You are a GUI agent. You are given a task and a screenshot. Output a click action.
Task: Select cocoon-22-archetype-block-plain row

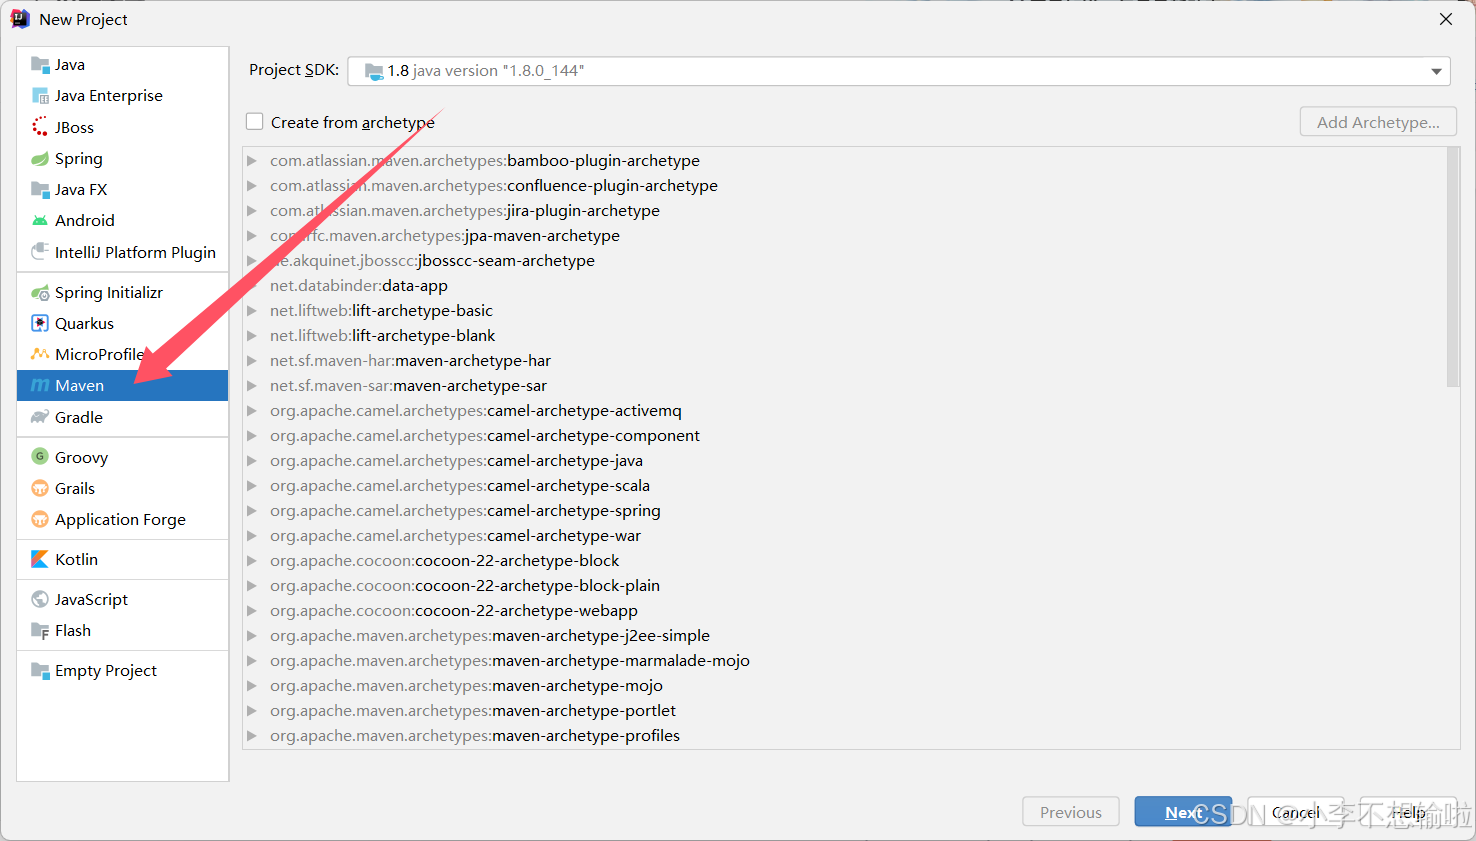coord(845,585)
